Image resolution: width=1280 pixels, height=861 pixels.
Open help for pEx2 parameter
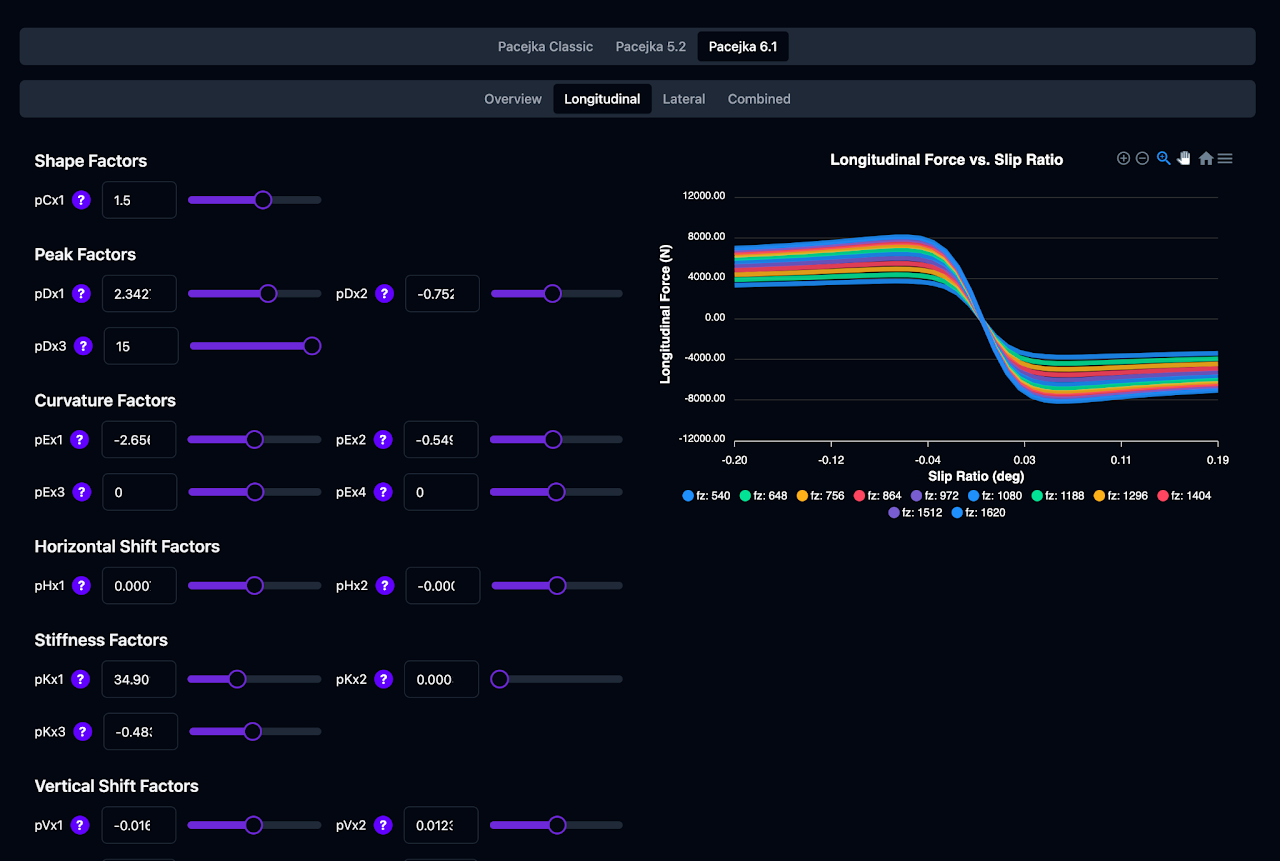click(x=383, y=440)
